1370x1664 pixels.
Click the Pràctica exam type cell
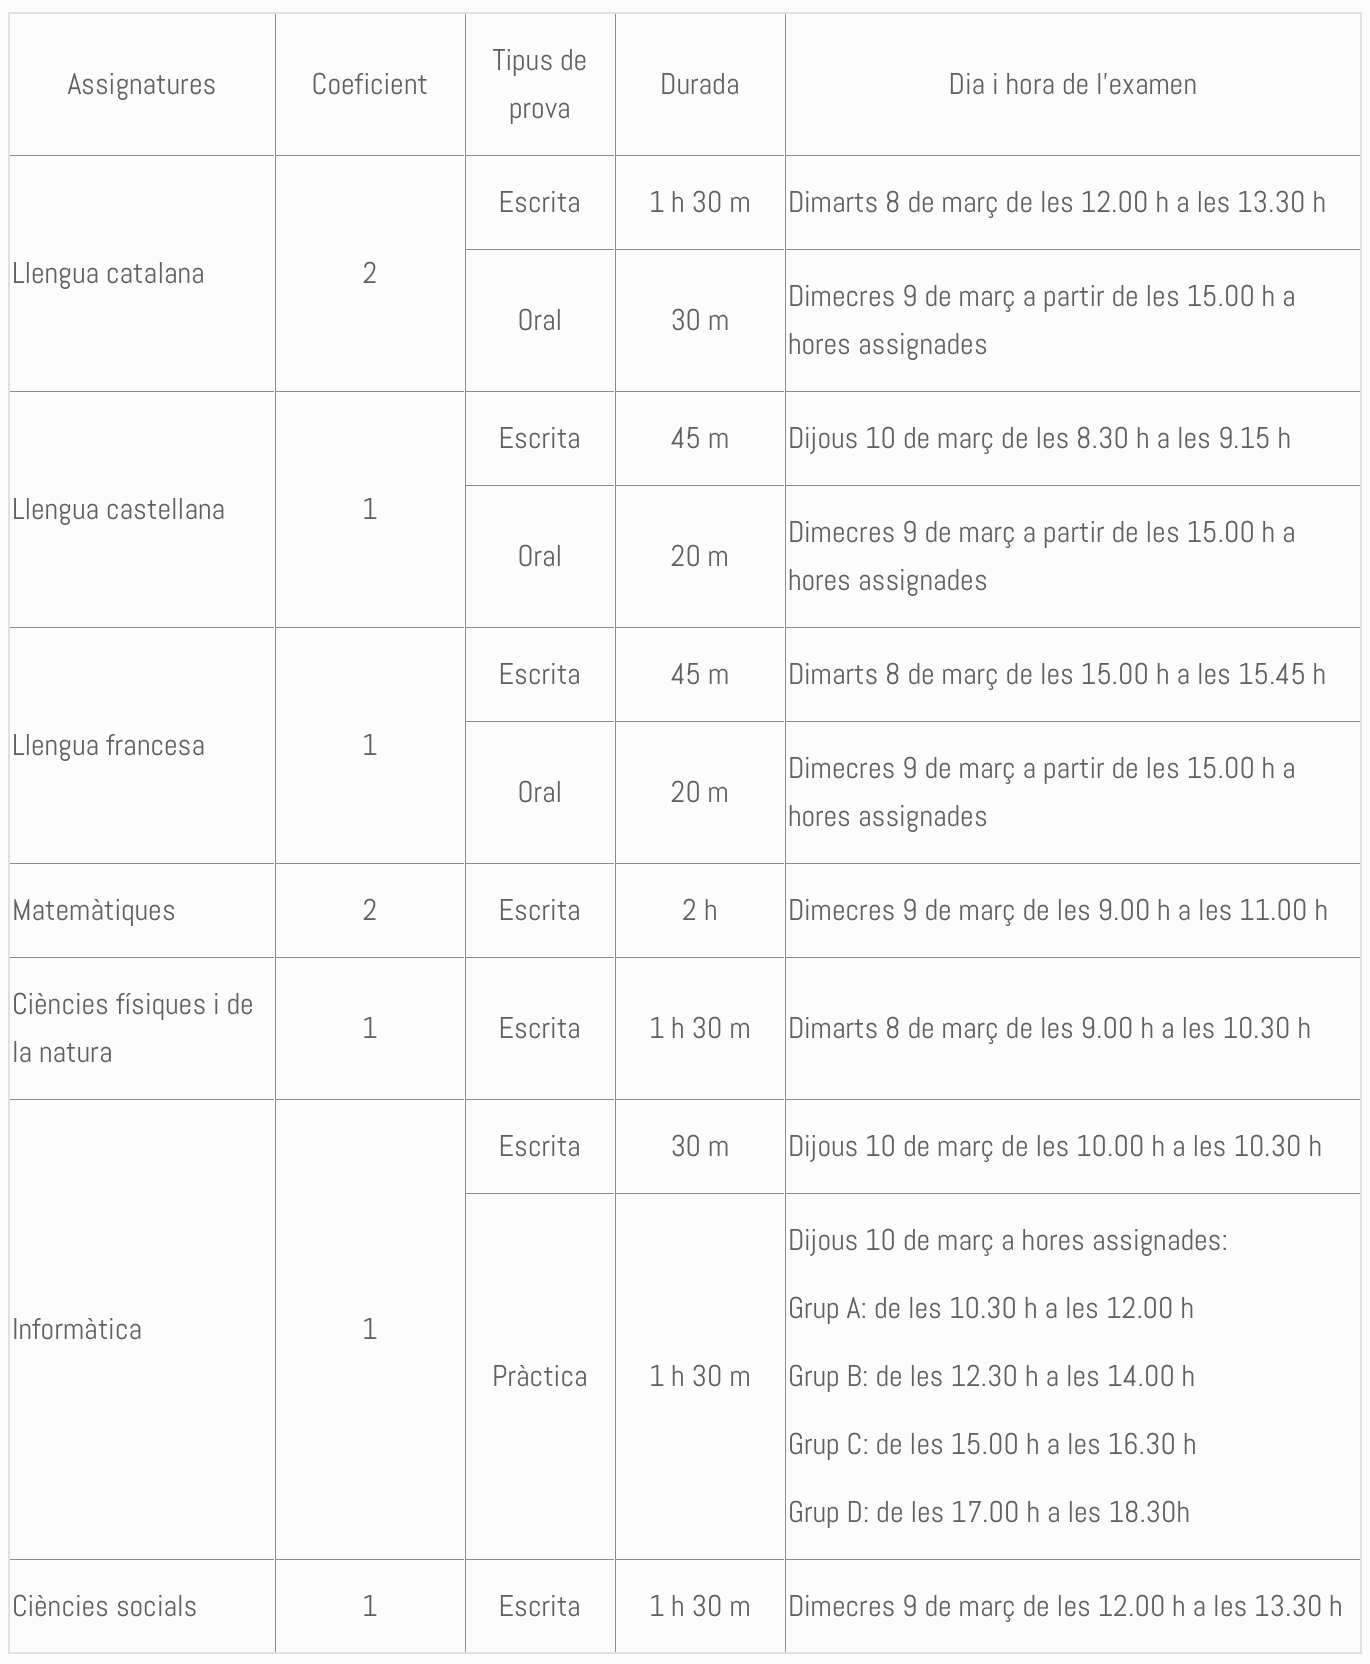(x=539, y=1376)
